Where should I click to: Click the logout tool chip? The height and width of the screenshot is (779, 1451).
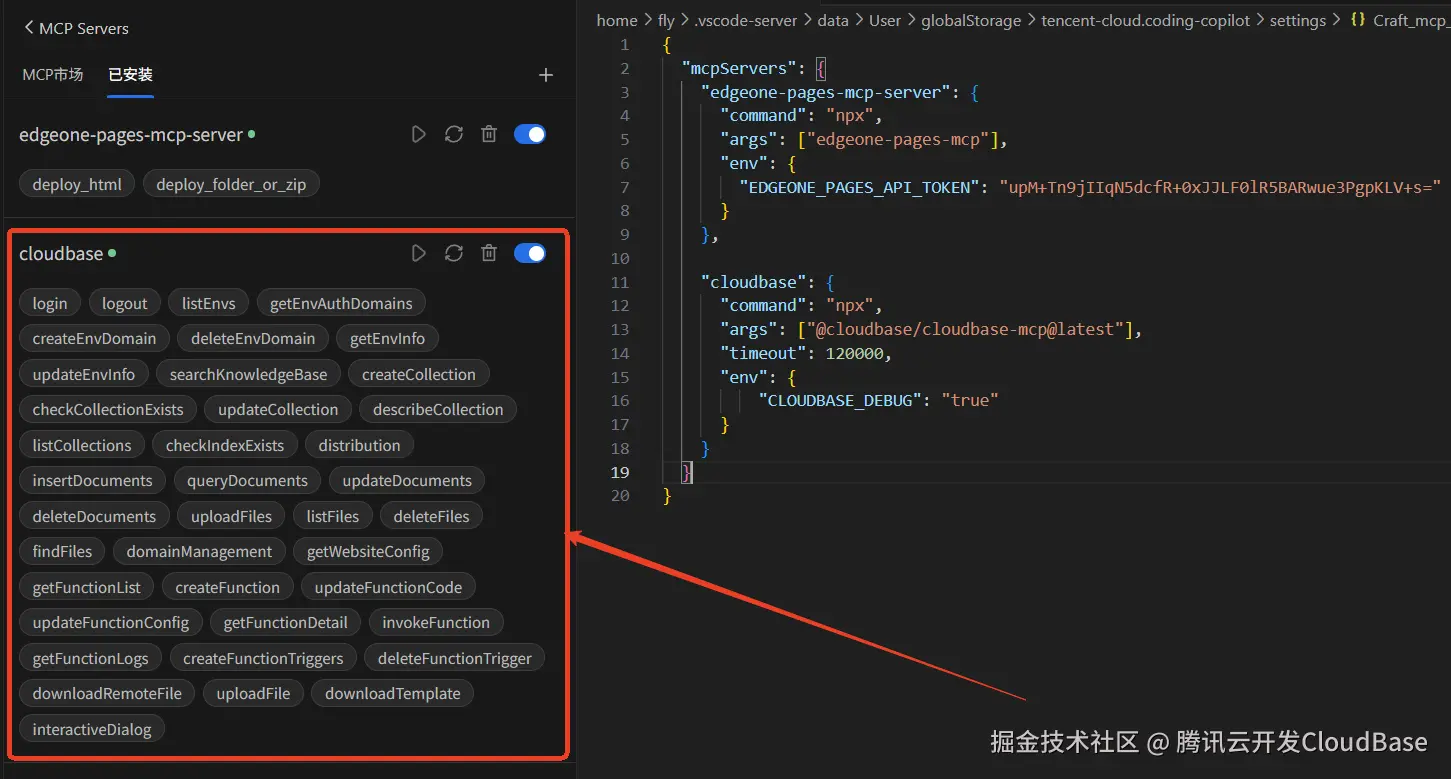(125, 303)
